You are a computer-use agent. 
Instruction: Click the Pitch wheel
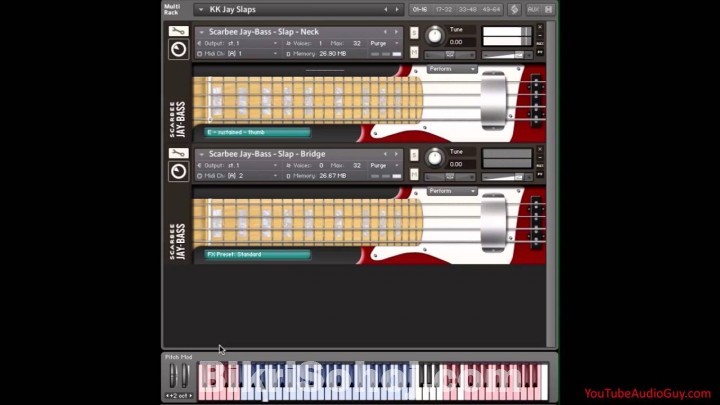point(173,376)
